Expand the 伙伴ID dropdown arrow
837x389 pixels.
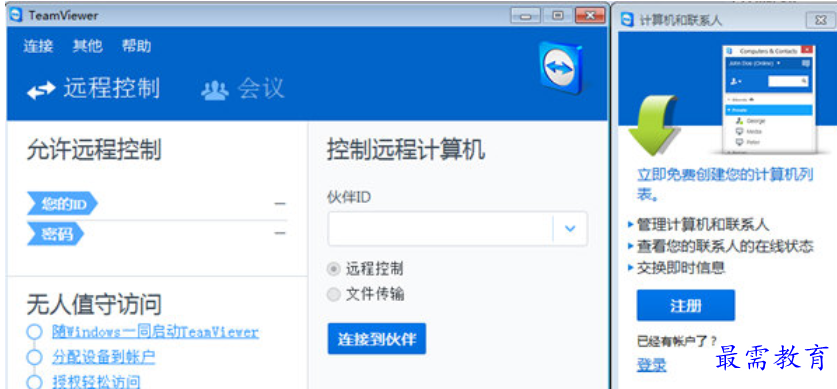pyautogui.click(x=570, y=229)
